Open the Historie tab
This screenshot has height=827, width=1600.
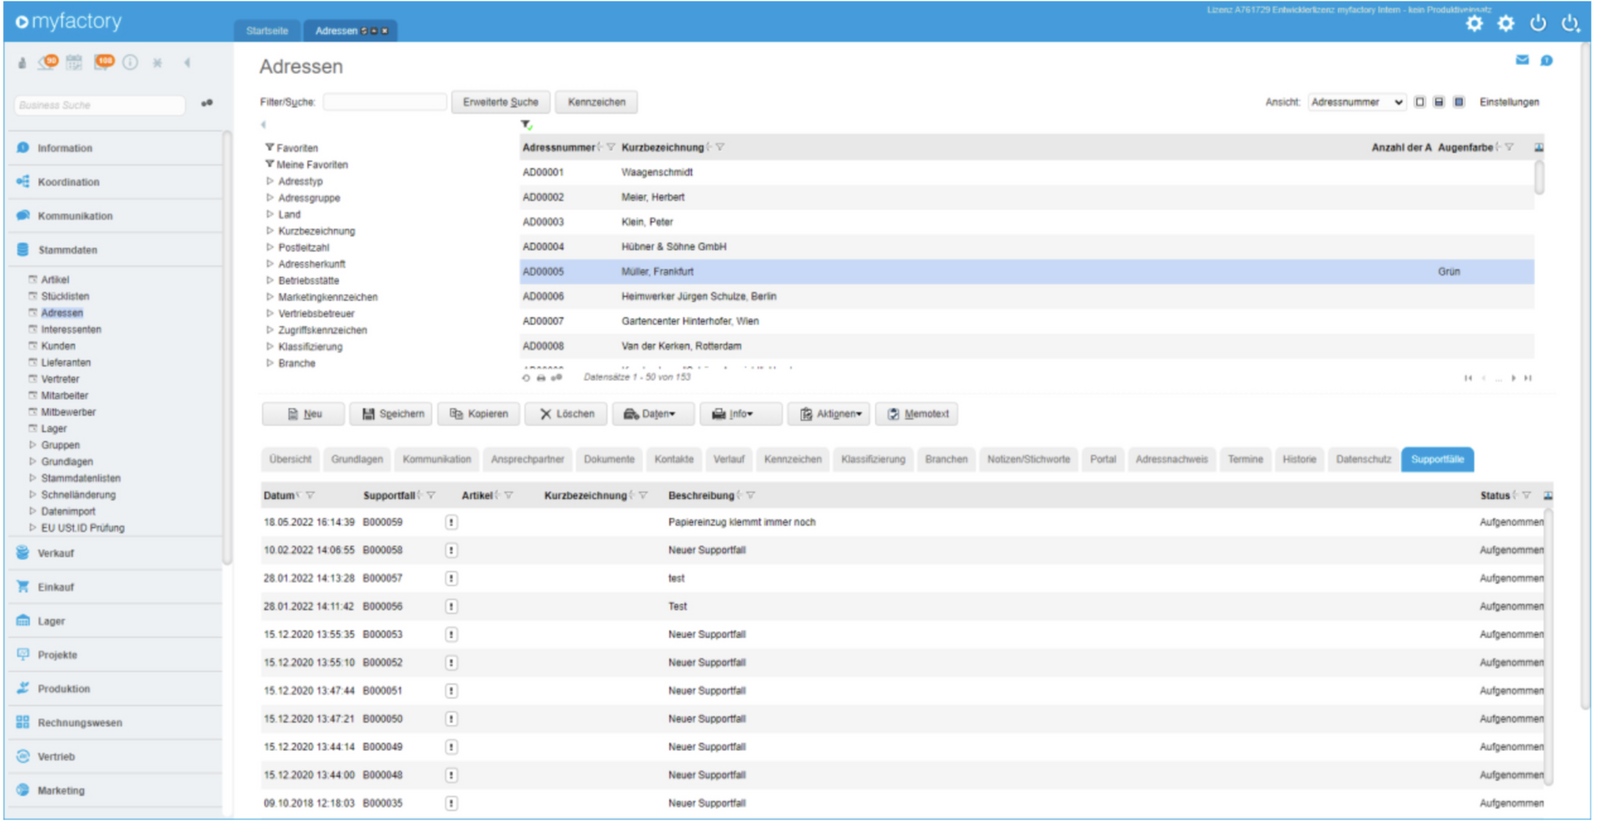(1299, 460)
